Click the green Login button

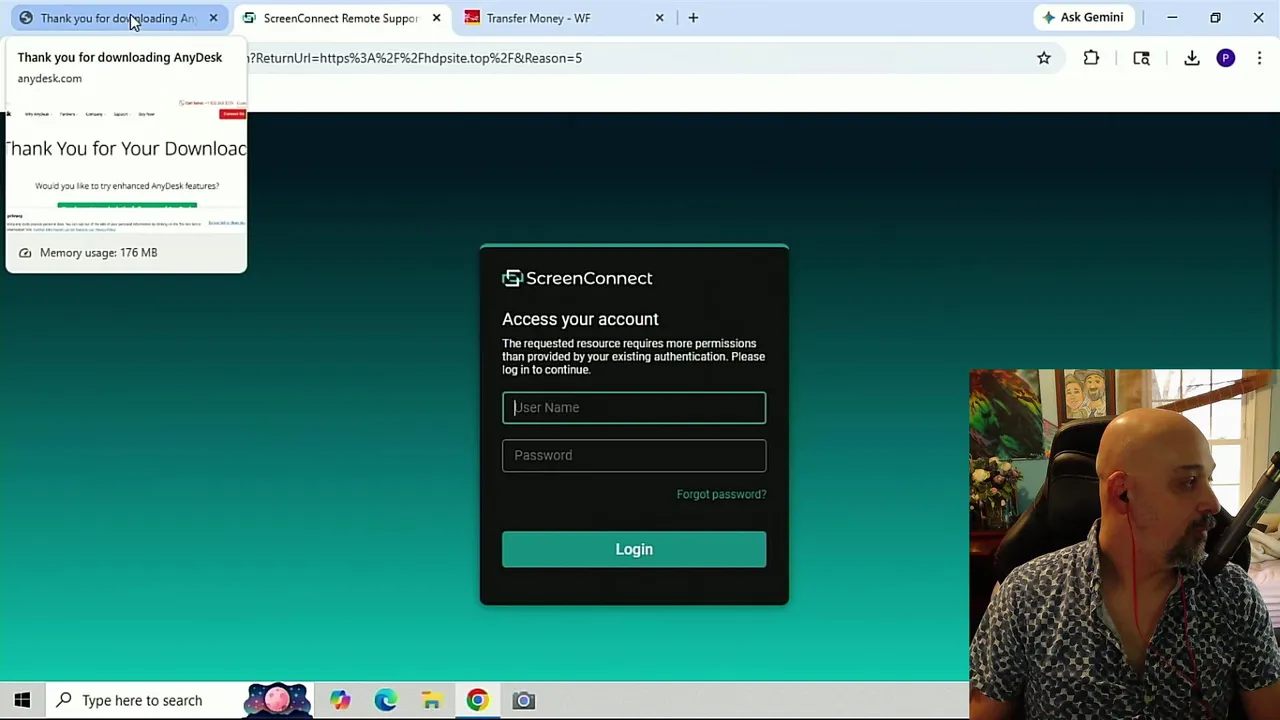click(634, 549)
